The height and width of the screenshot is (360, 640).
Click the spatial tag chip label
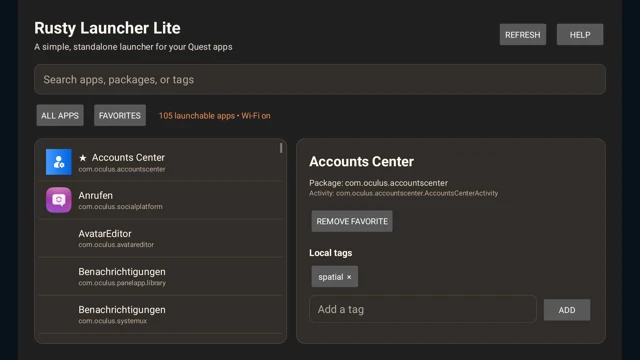click(x=331, y=277)
